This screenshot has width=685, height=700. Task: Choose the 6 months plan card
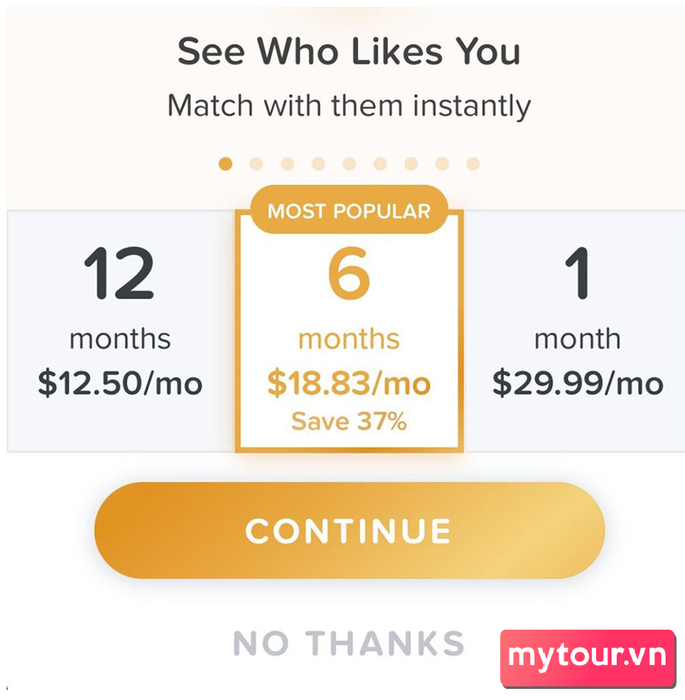(349, 331)
